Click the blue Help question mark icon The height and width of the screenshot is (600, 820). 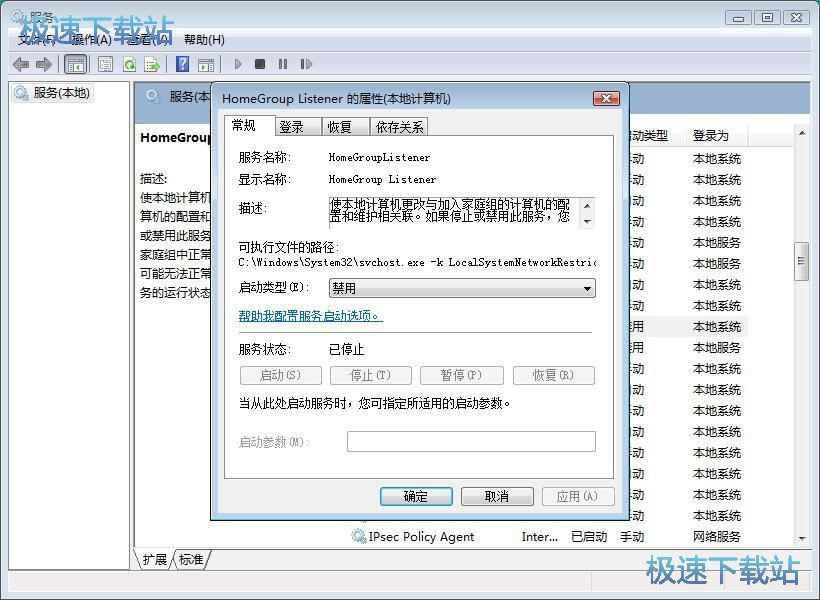coord(183,64)
